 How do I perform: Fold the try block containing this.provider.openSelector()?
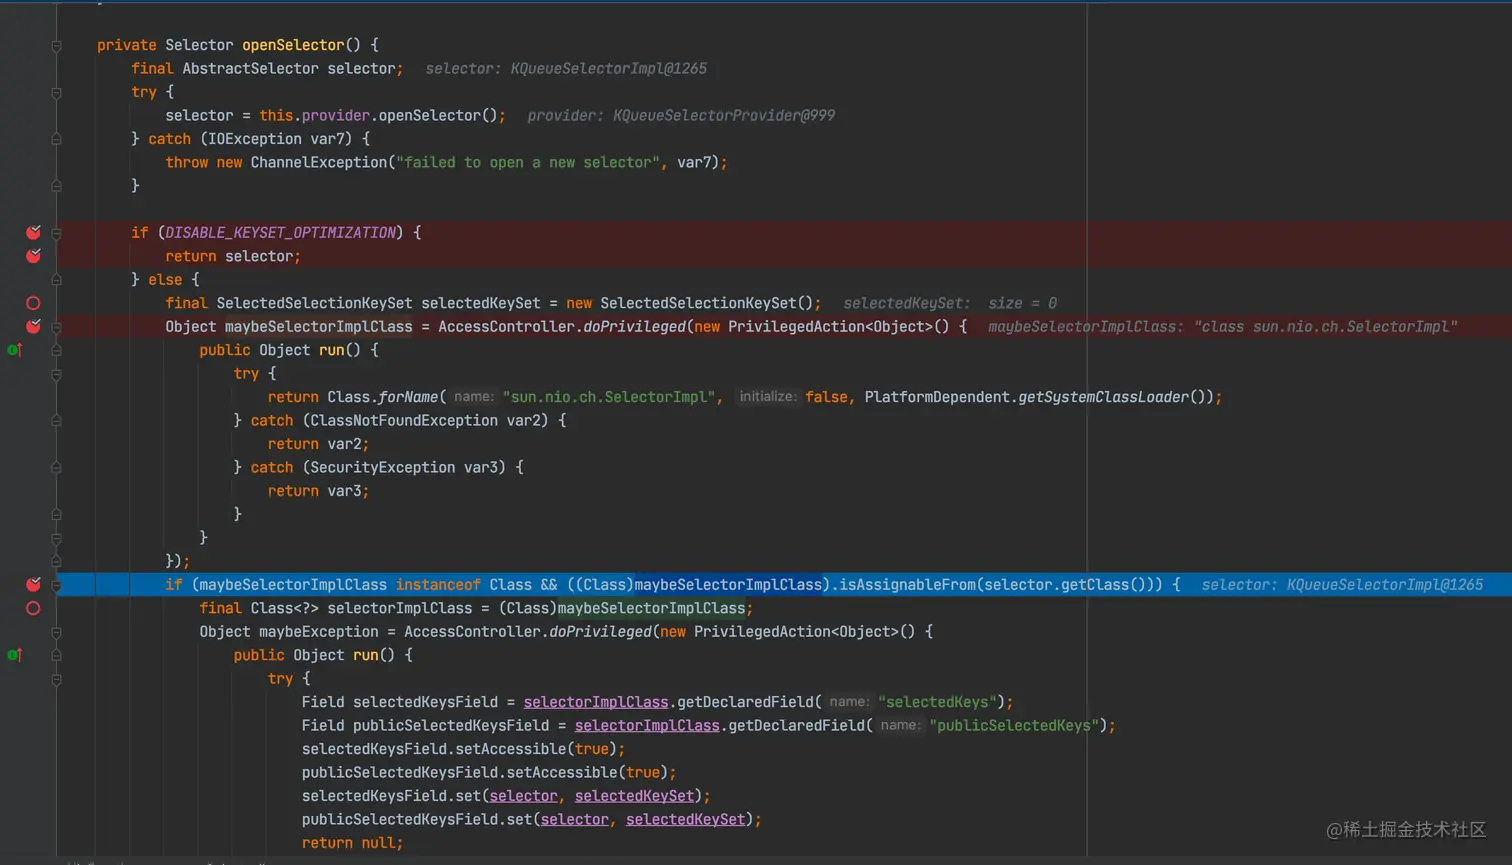56,92
